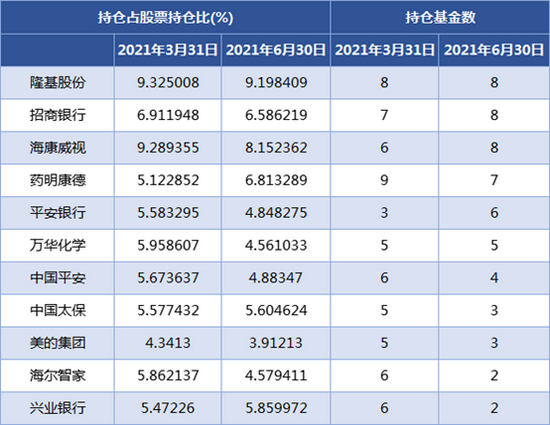Select 2021年3月31日 column under 持仓基金数

(x=384, y=50)
